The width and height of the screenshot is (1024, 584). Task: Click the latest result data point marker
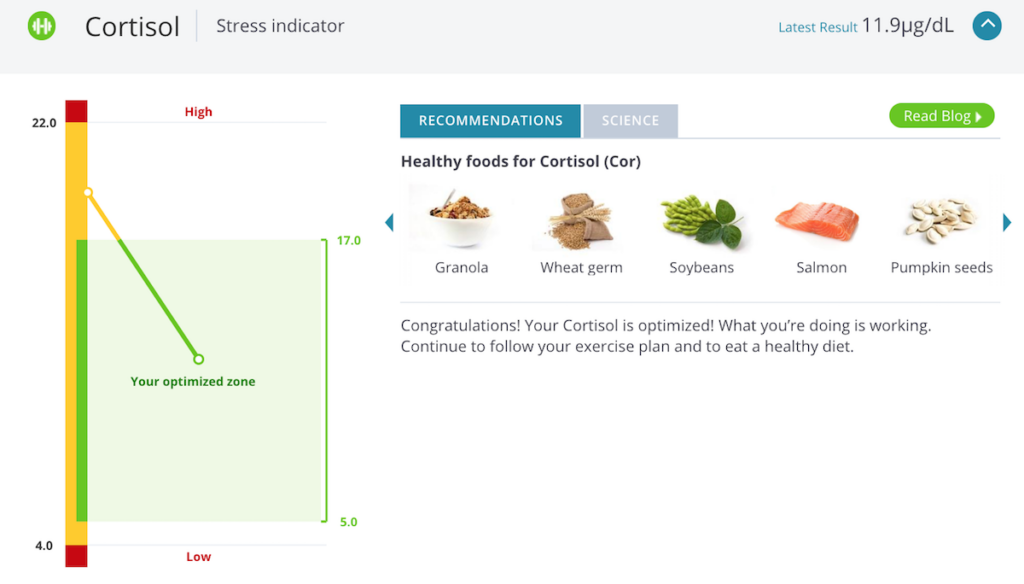pos(198,359)
